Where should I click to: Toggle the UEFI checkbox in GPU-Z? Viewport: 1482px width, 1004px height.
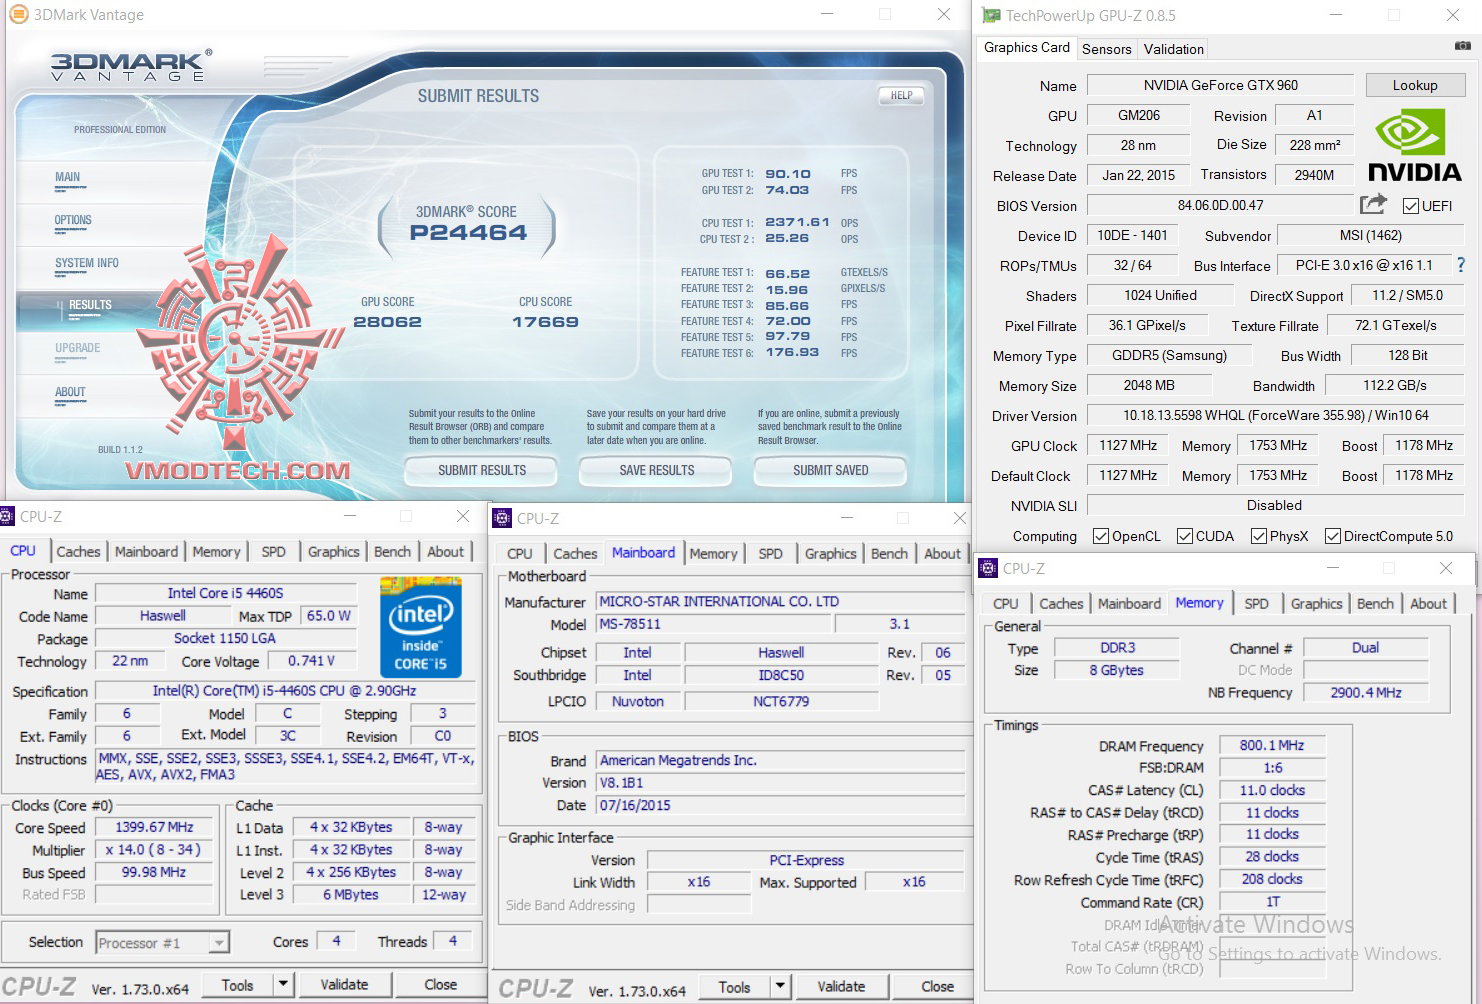[x=1411, y=206]
